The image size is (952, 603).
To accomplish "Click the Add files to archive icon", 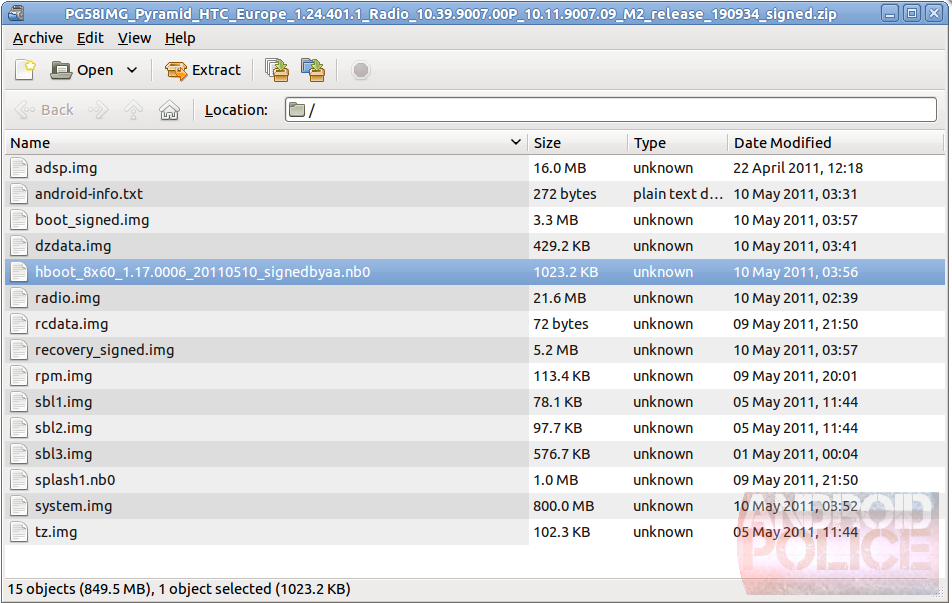I will 277,70.
